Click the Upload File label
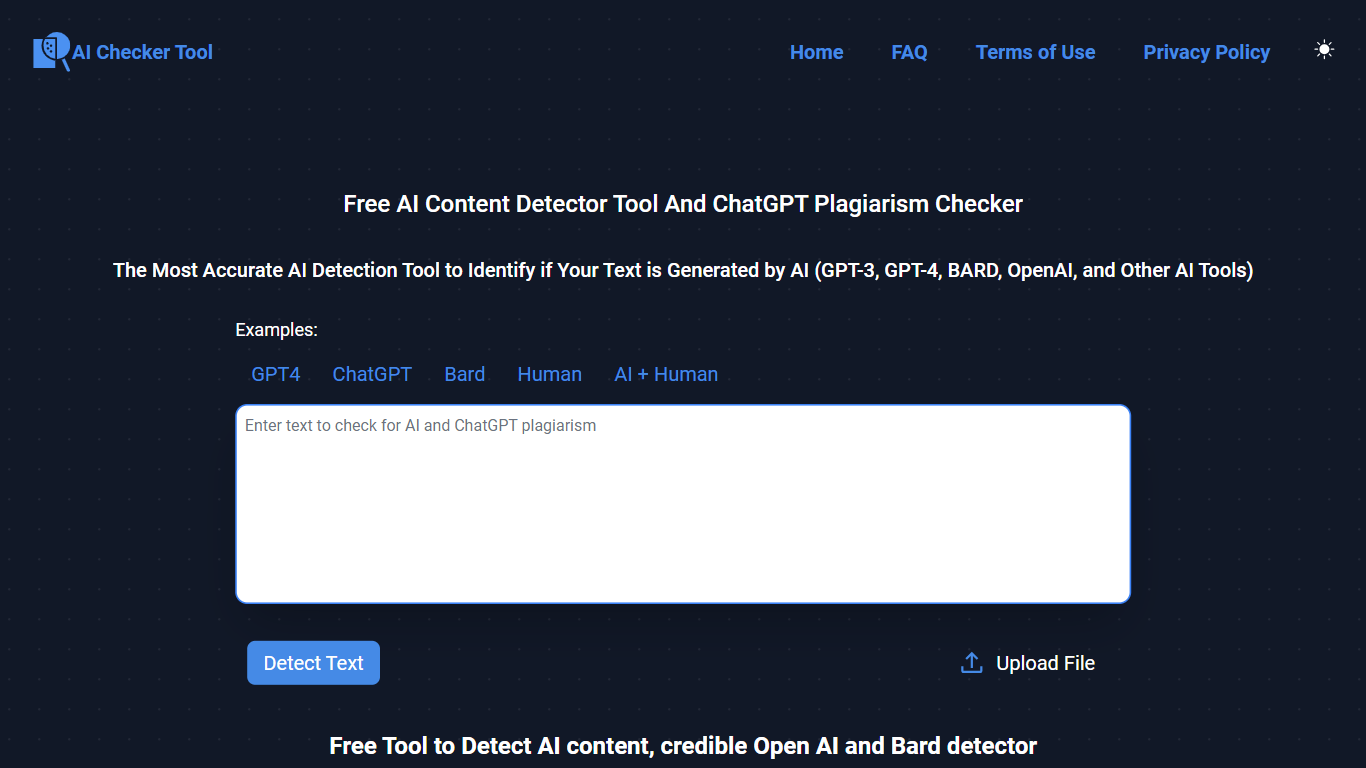This screenshot has width=1366, height=768. pos(1045,663)
